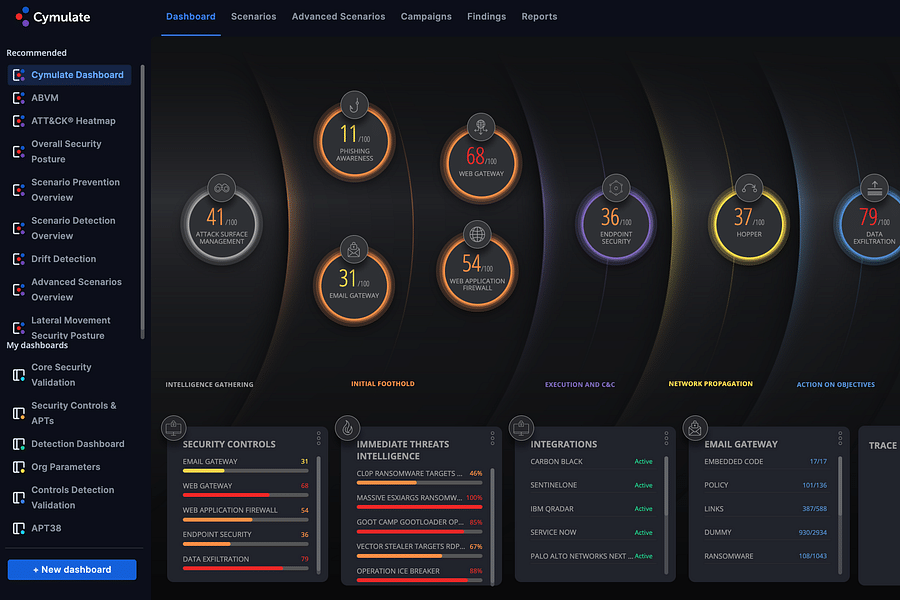Viewport: 900px width, 600px height.
Task: Toggle Carbon Black active status
Action: [x=644, y=461]
